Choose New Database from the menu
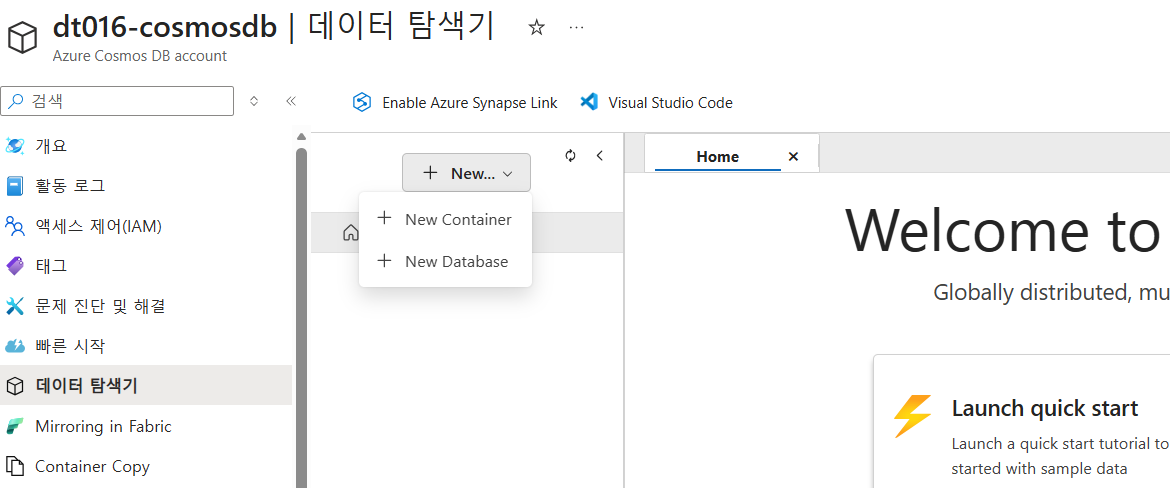 coord(445,261)
